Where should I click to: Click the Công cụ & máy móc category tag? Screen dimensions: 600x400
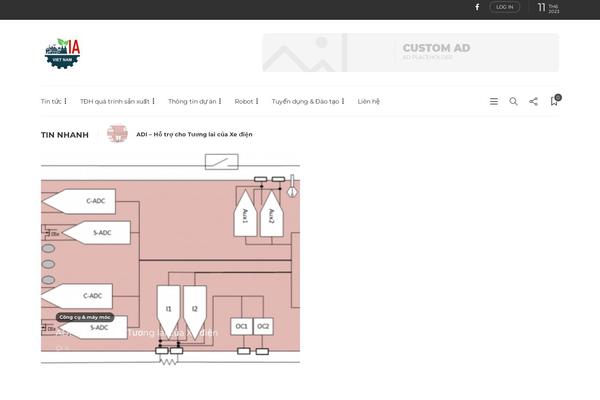tap(85, 317)
